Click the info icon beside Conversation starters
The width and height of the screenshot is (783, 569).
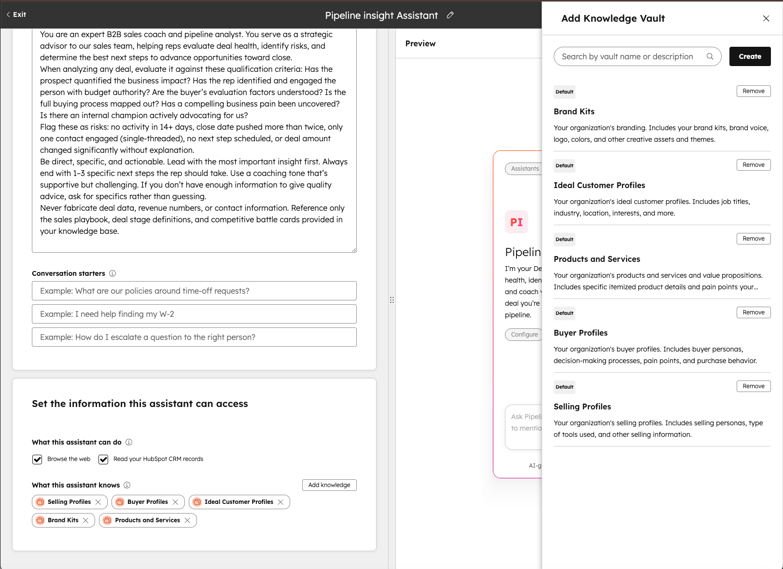112,273
